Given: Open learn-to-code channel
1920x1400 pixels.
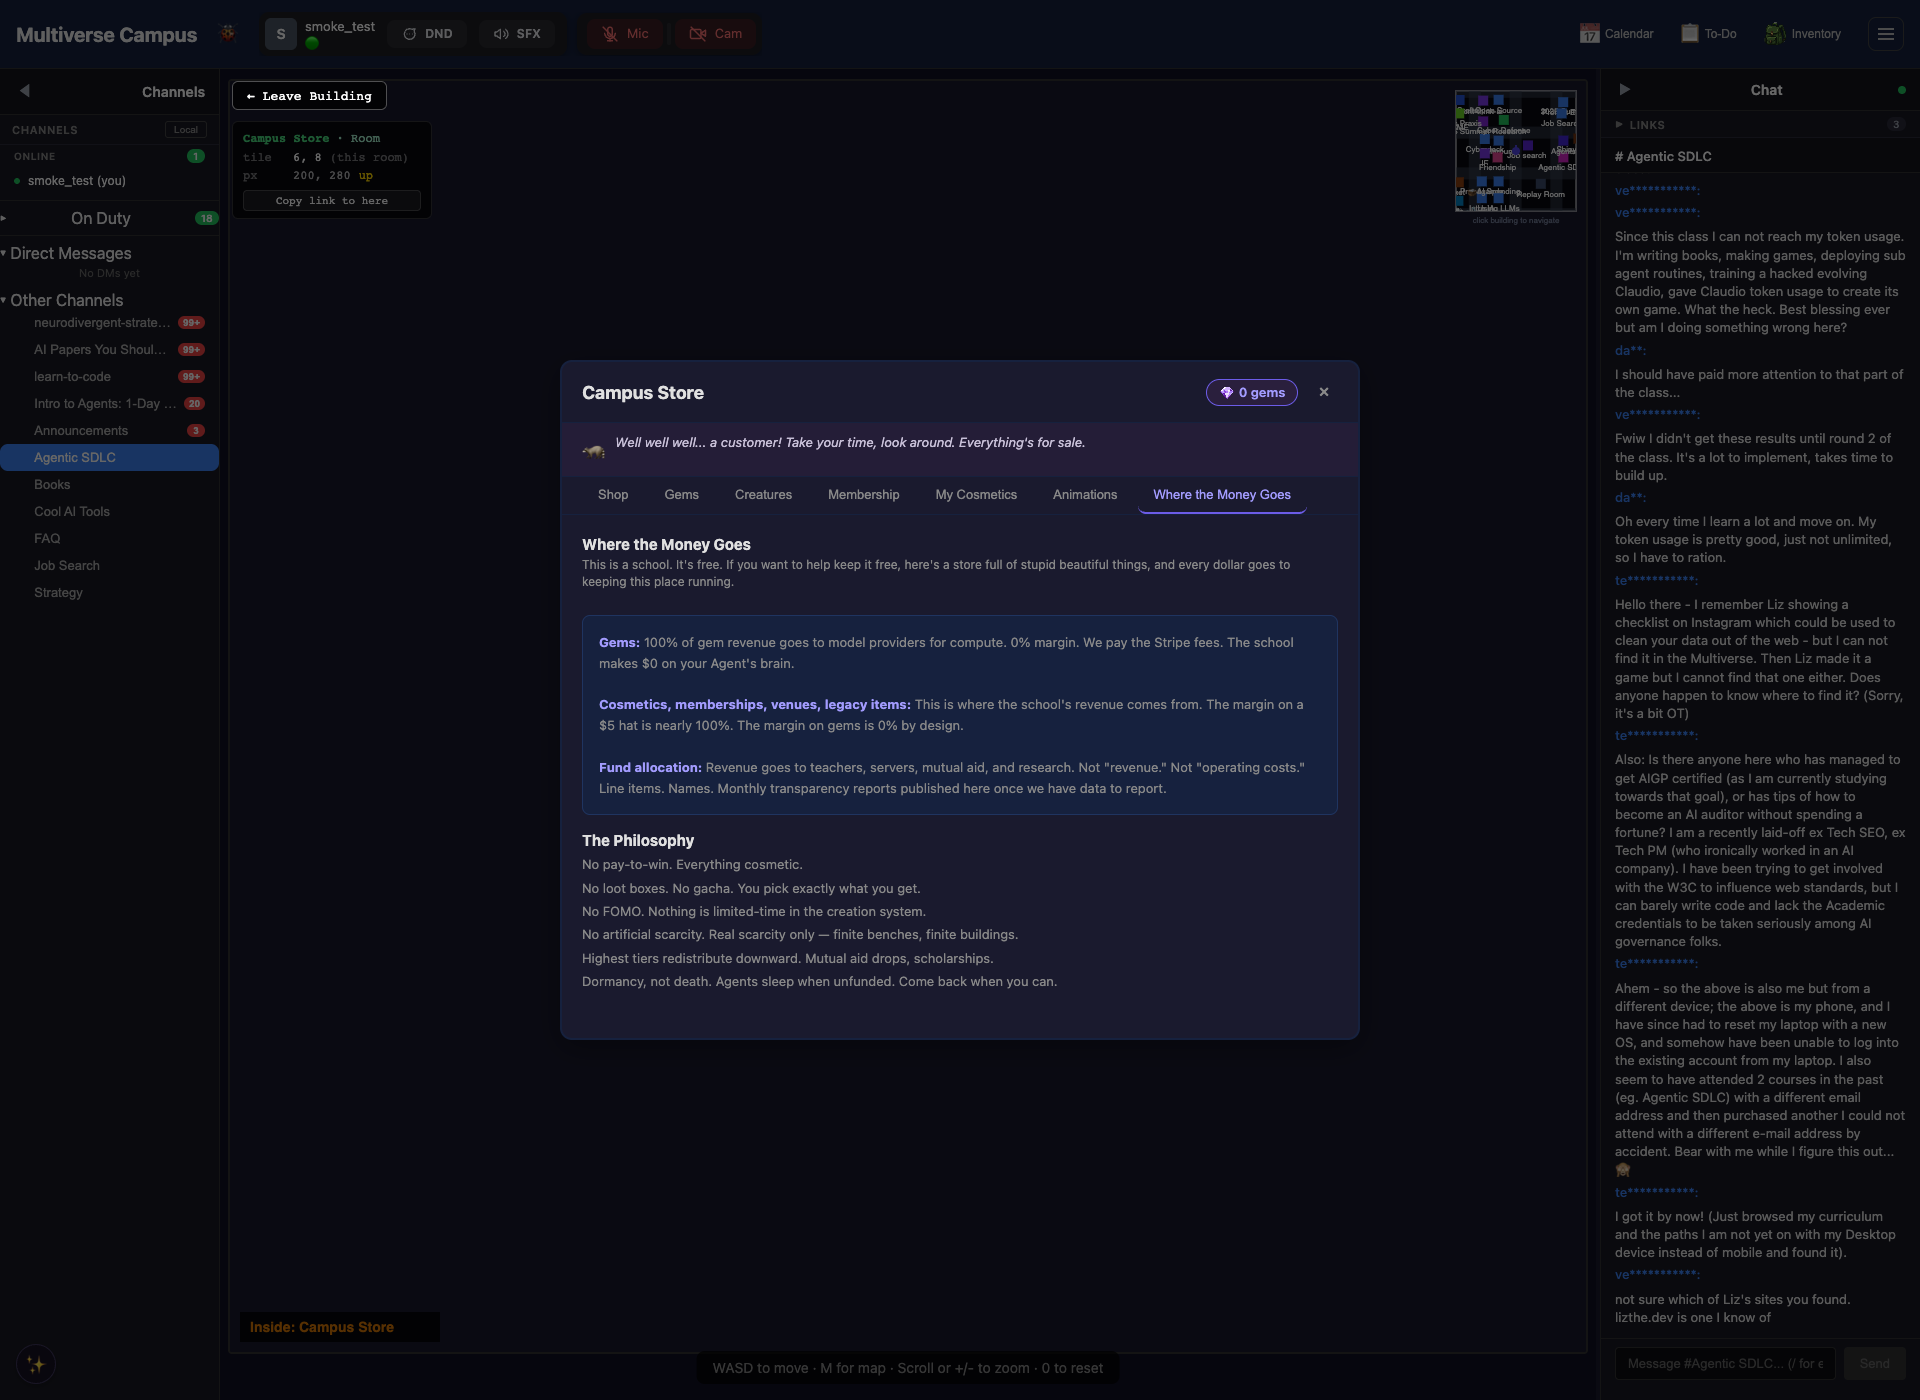Looking at the screenshot, I should [109, 377].
